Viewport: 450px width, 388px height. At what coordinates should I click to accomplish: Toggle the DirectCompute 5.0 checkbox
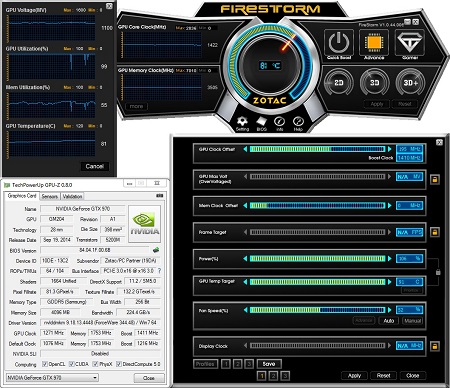coord(118,364)
